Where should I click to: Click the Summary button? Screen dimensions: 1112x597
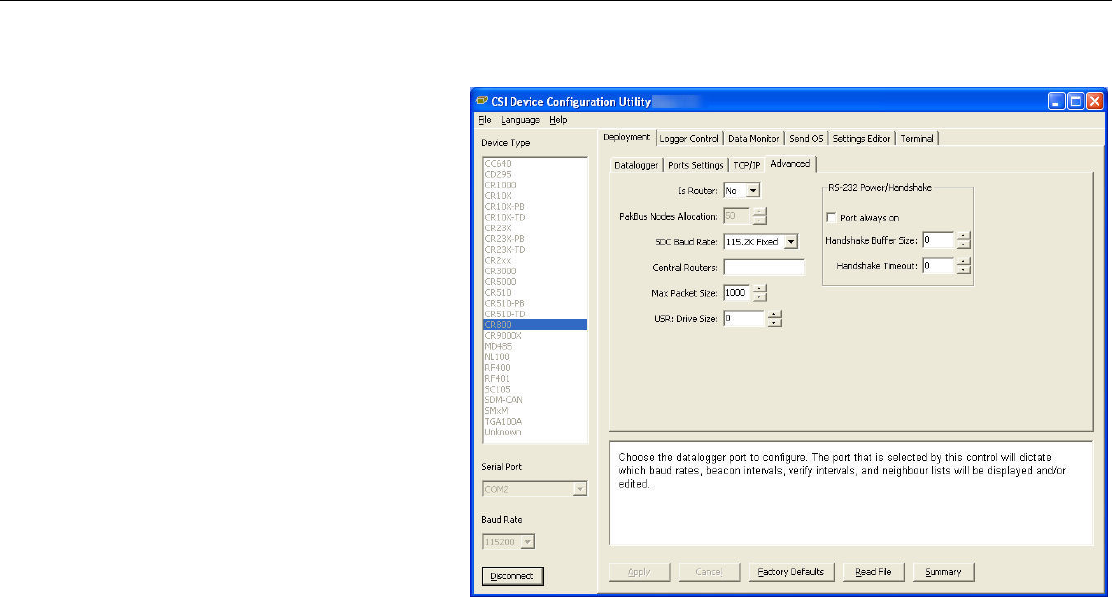(943, 572)
